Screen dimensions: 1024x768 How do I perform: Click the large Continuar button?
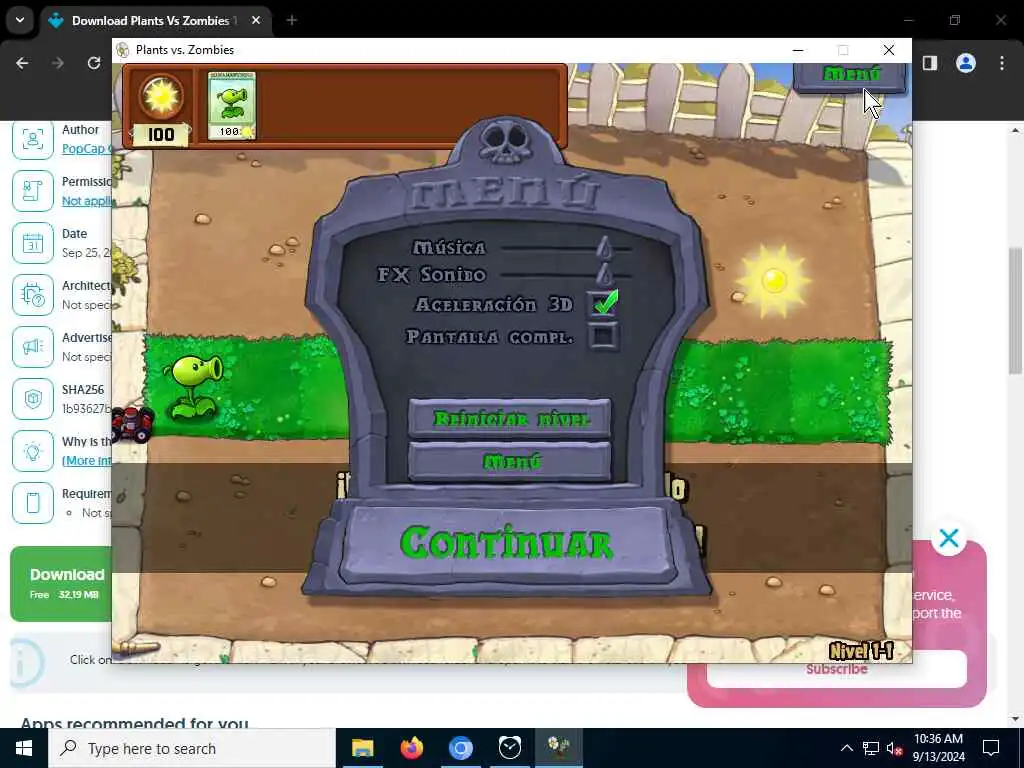(x=507, y=542)
